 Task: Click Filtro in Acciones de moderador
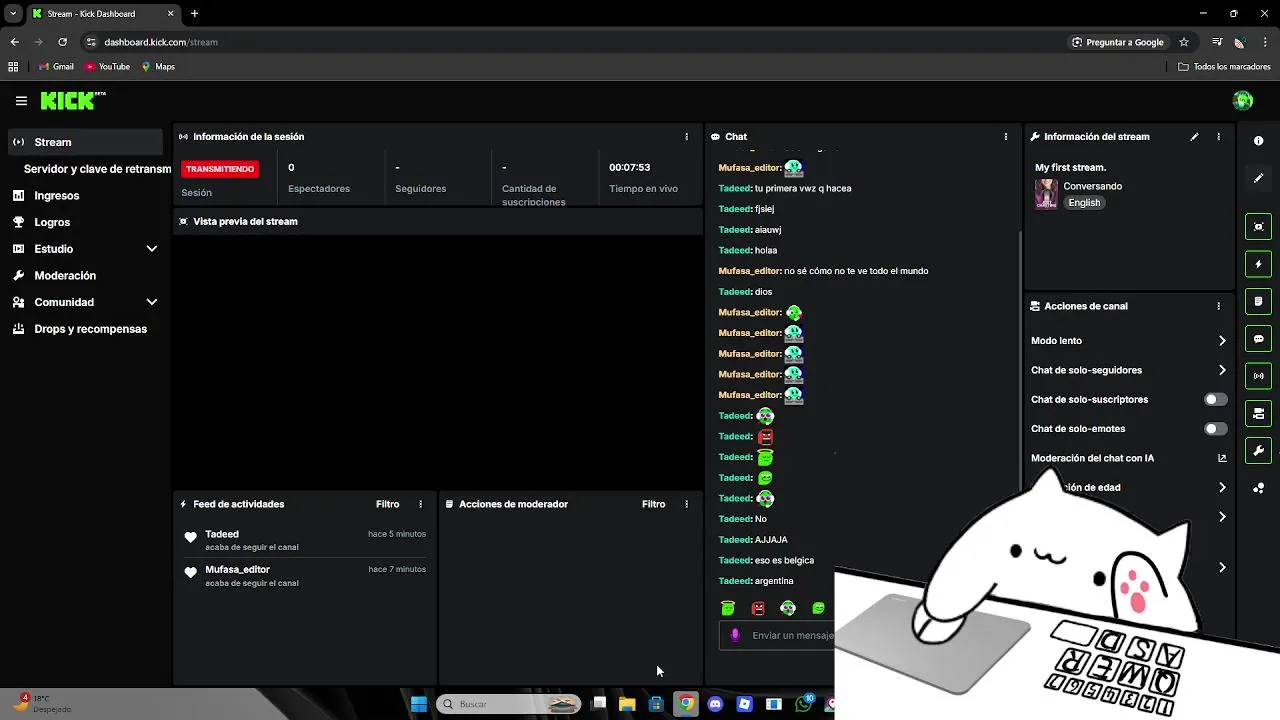tap(653, 504)
